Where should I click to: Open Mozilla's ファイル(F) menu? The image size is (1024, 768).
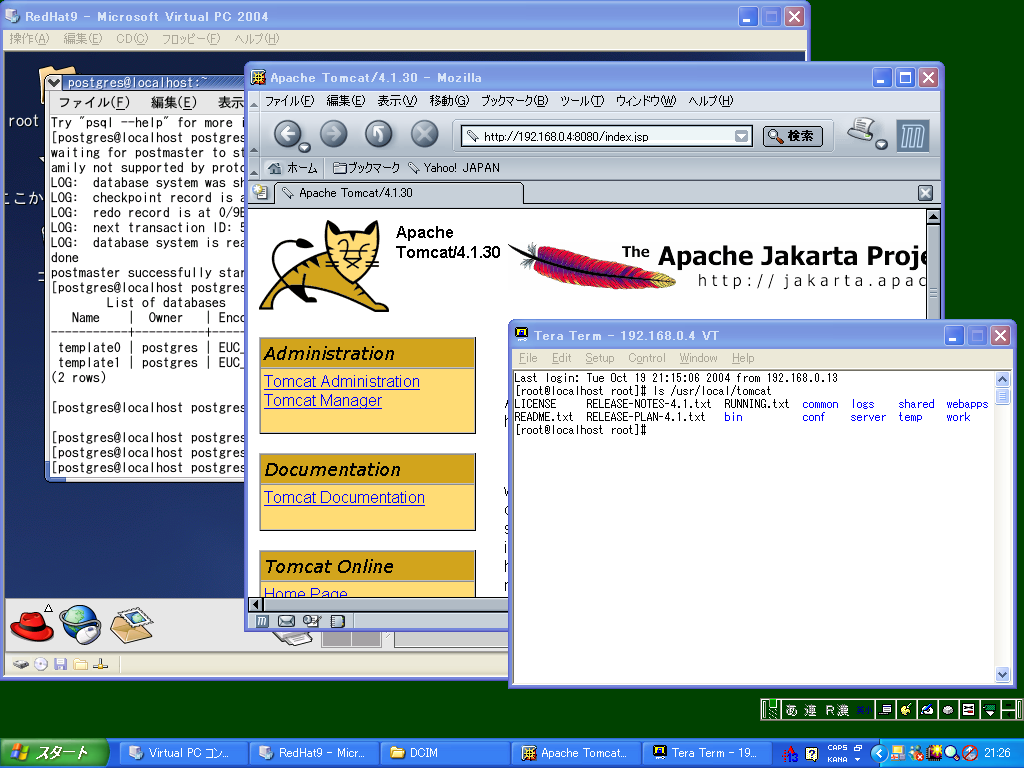click(289, 101)
